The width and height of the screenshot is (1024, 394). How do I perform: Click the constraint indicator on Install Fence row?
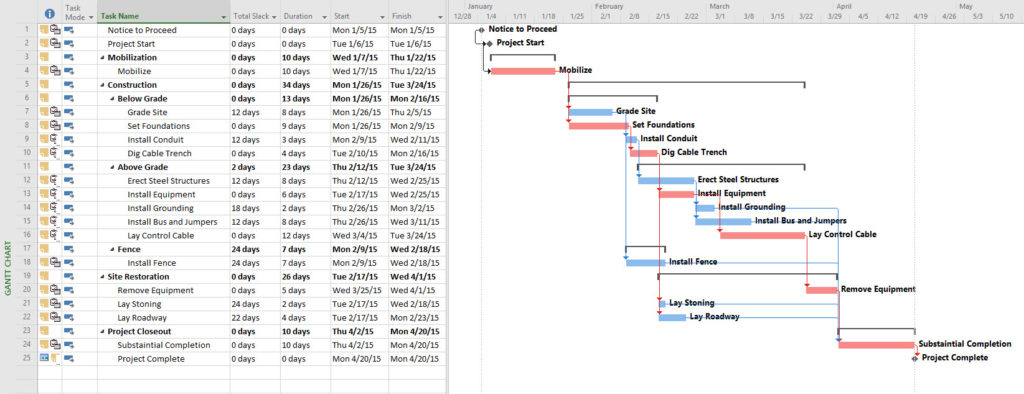point(55,263)
